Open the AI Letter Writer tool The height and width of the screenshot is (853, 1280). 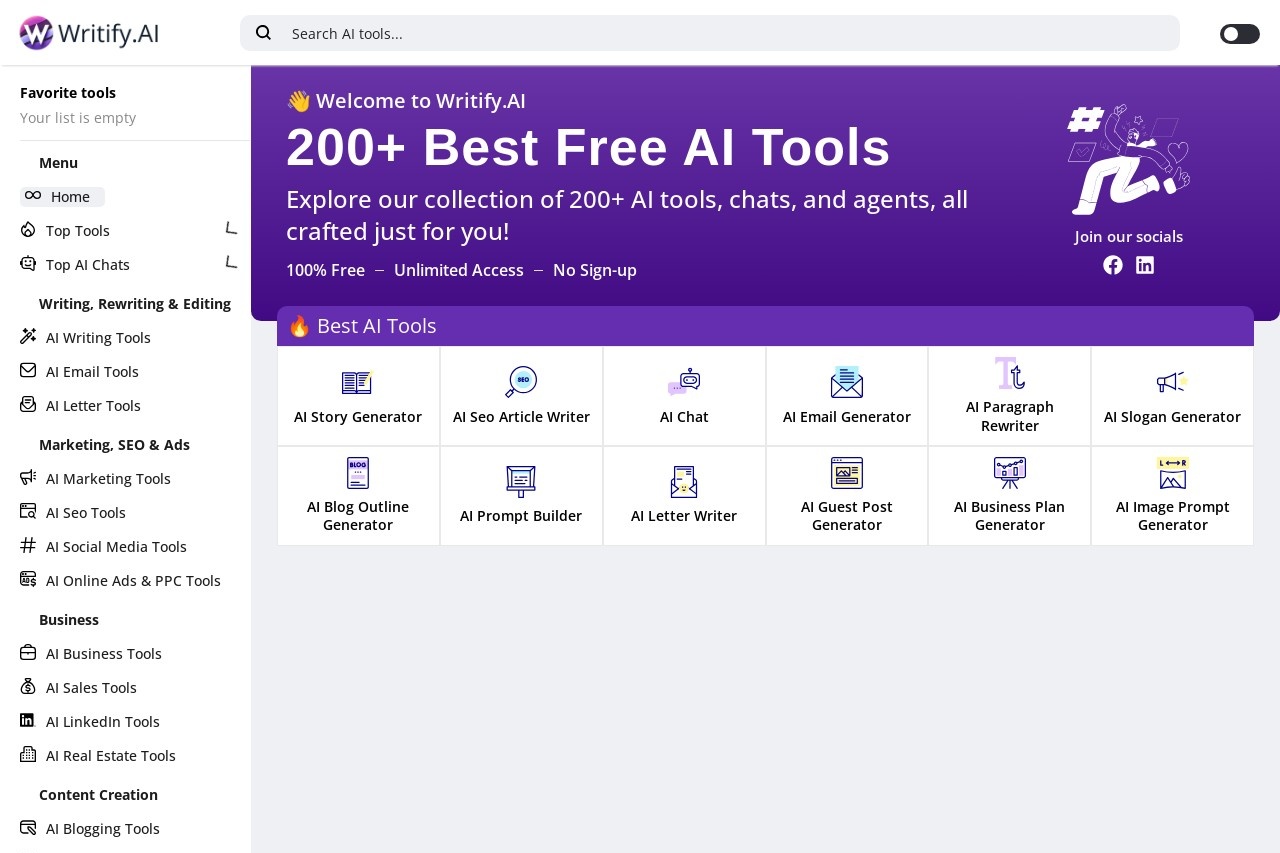684,496
